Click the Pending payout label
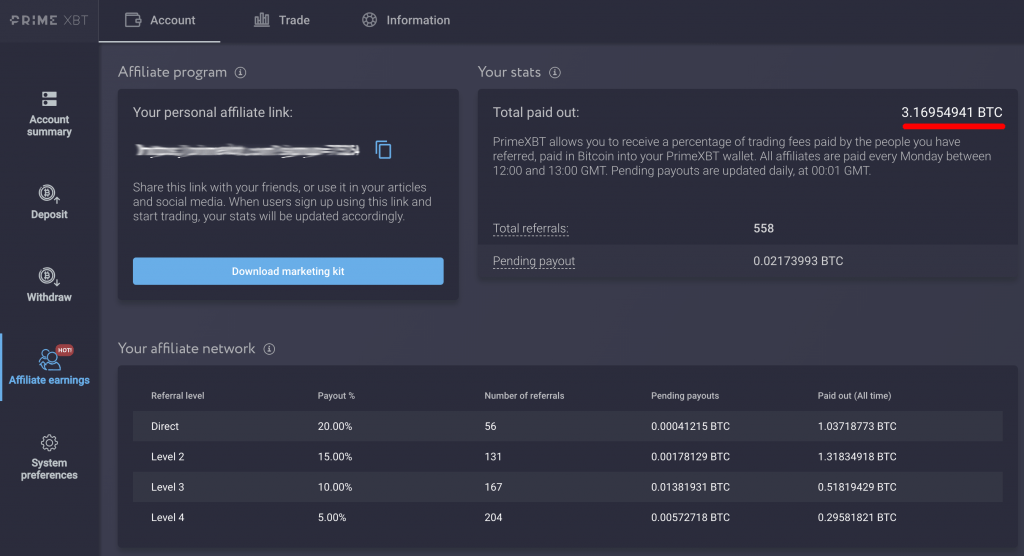This screenshot has height=556, width=1024. 534,261
